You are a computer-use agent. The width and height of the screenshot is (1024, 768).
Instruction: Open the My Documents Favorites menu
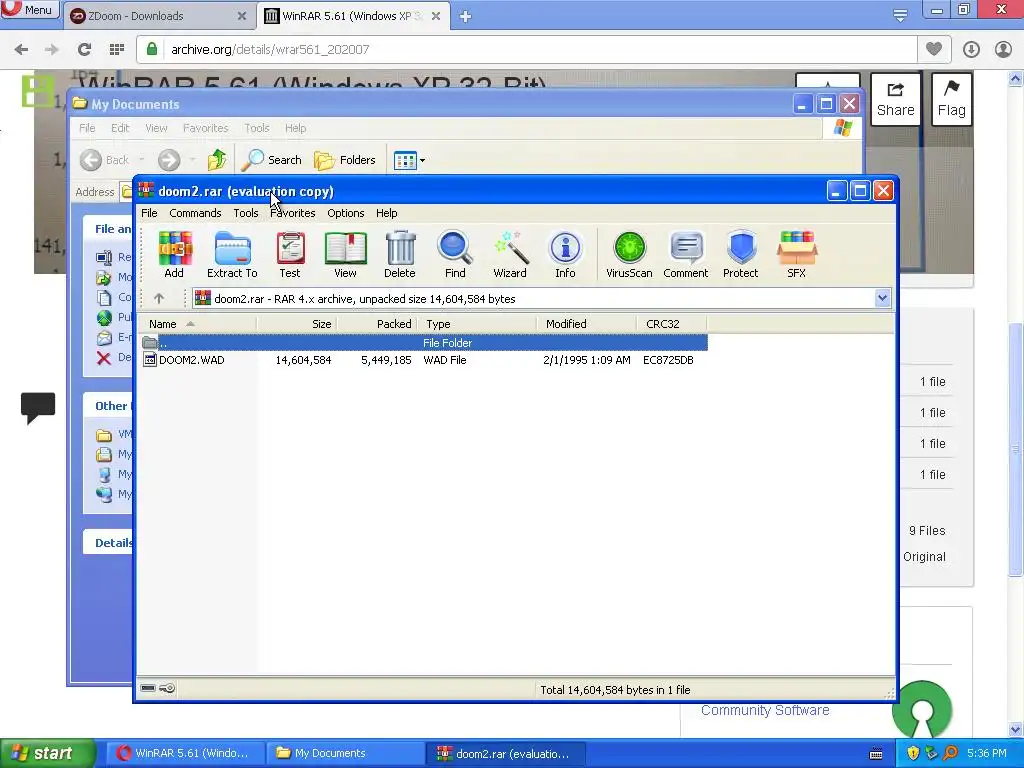pyautogui.click(x=206, y=128)
